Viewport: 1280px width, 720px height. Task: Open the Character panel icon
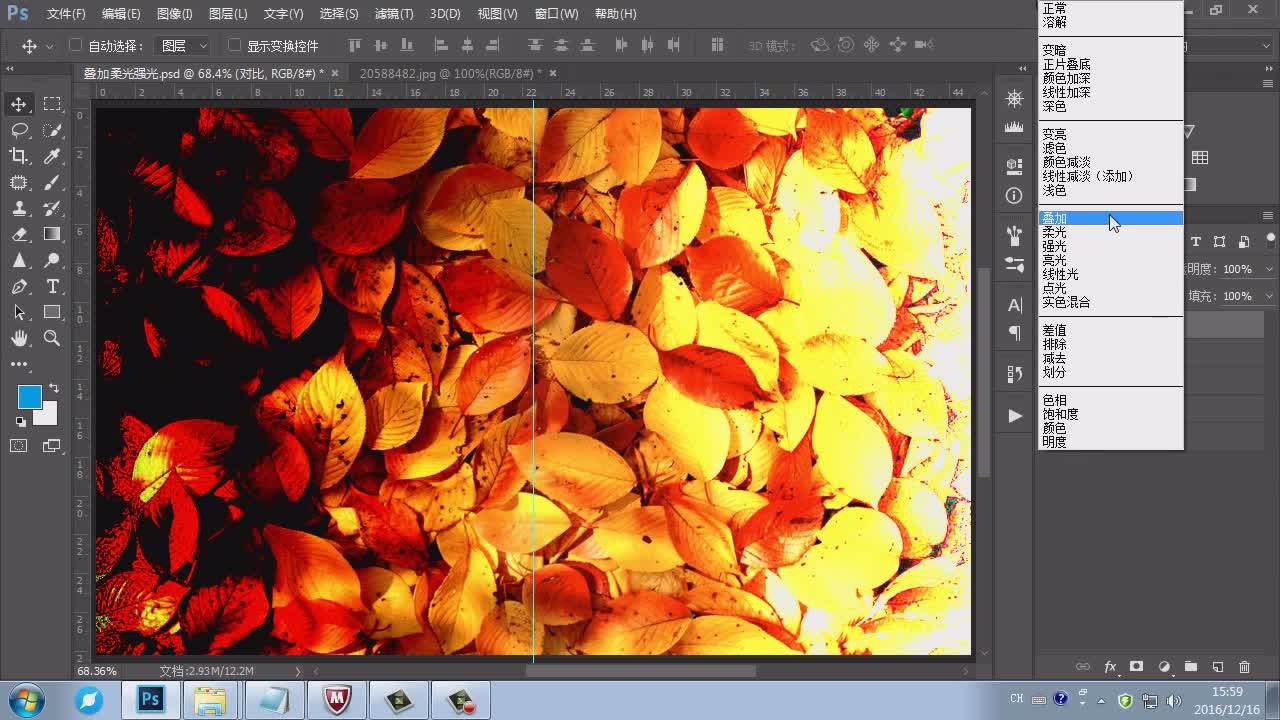click(x=1014, y=305)
